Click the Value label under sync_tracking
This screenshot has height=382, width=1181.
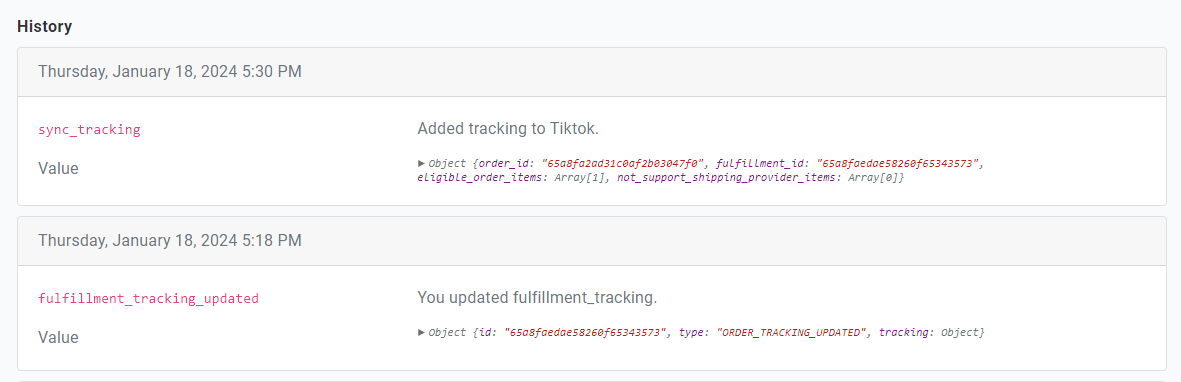pos(58,168)
